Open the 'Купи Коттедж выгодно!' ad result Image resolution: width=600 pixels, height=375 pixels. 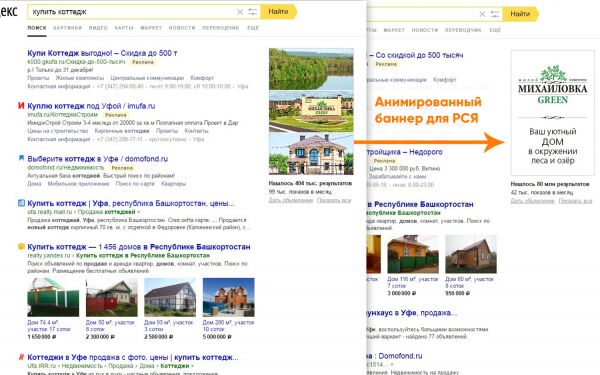point(102,53)
